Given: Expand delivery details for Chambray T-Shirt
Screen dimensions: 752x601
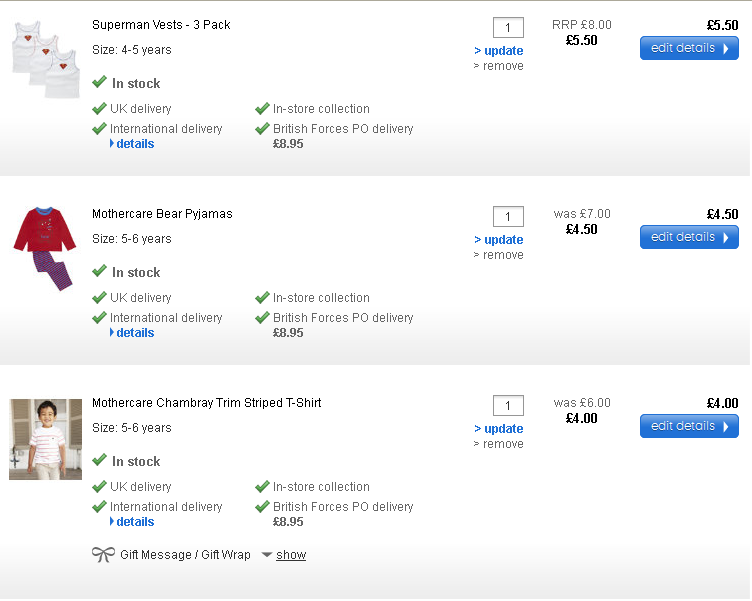Looking at the screenshot, I should coord(134,522).
